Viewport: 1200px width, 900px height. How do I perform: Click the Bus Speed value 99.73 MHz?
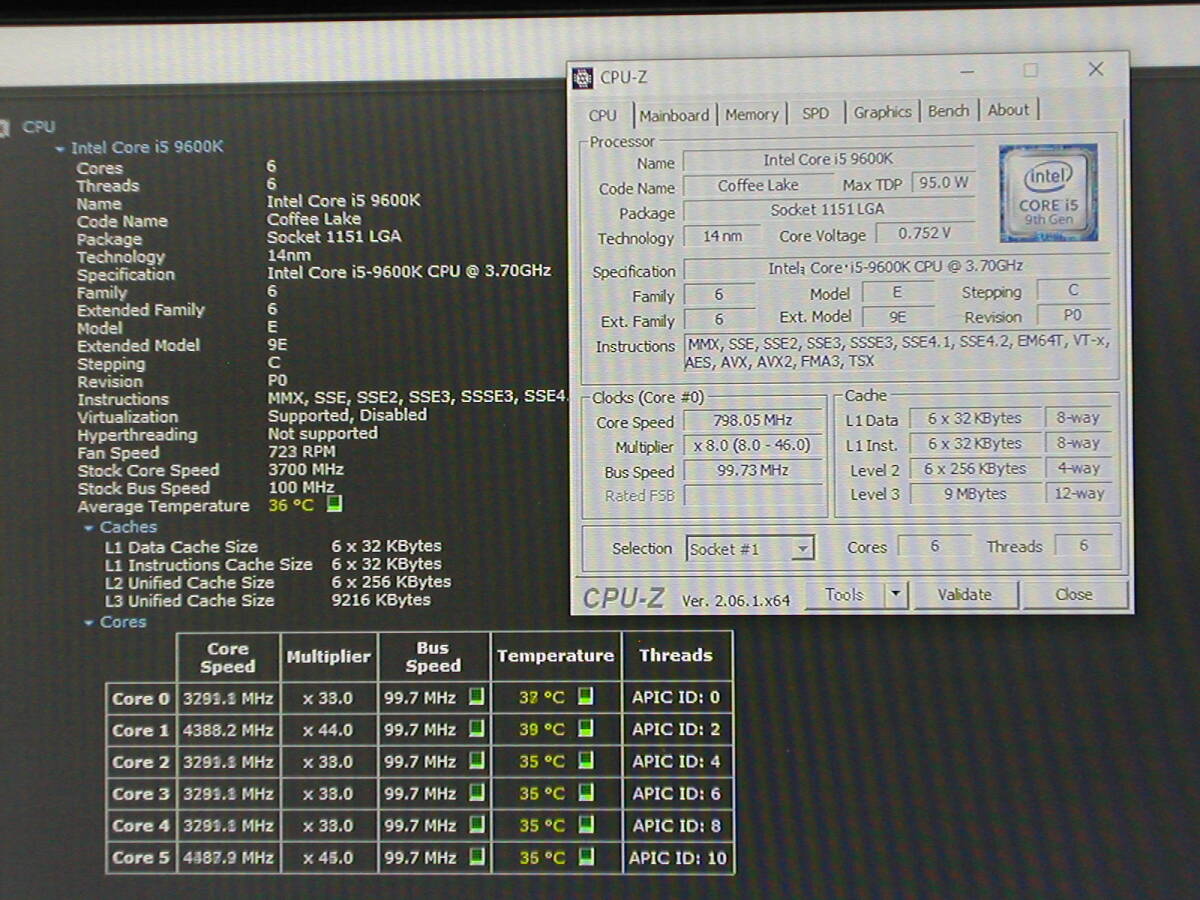754,471
